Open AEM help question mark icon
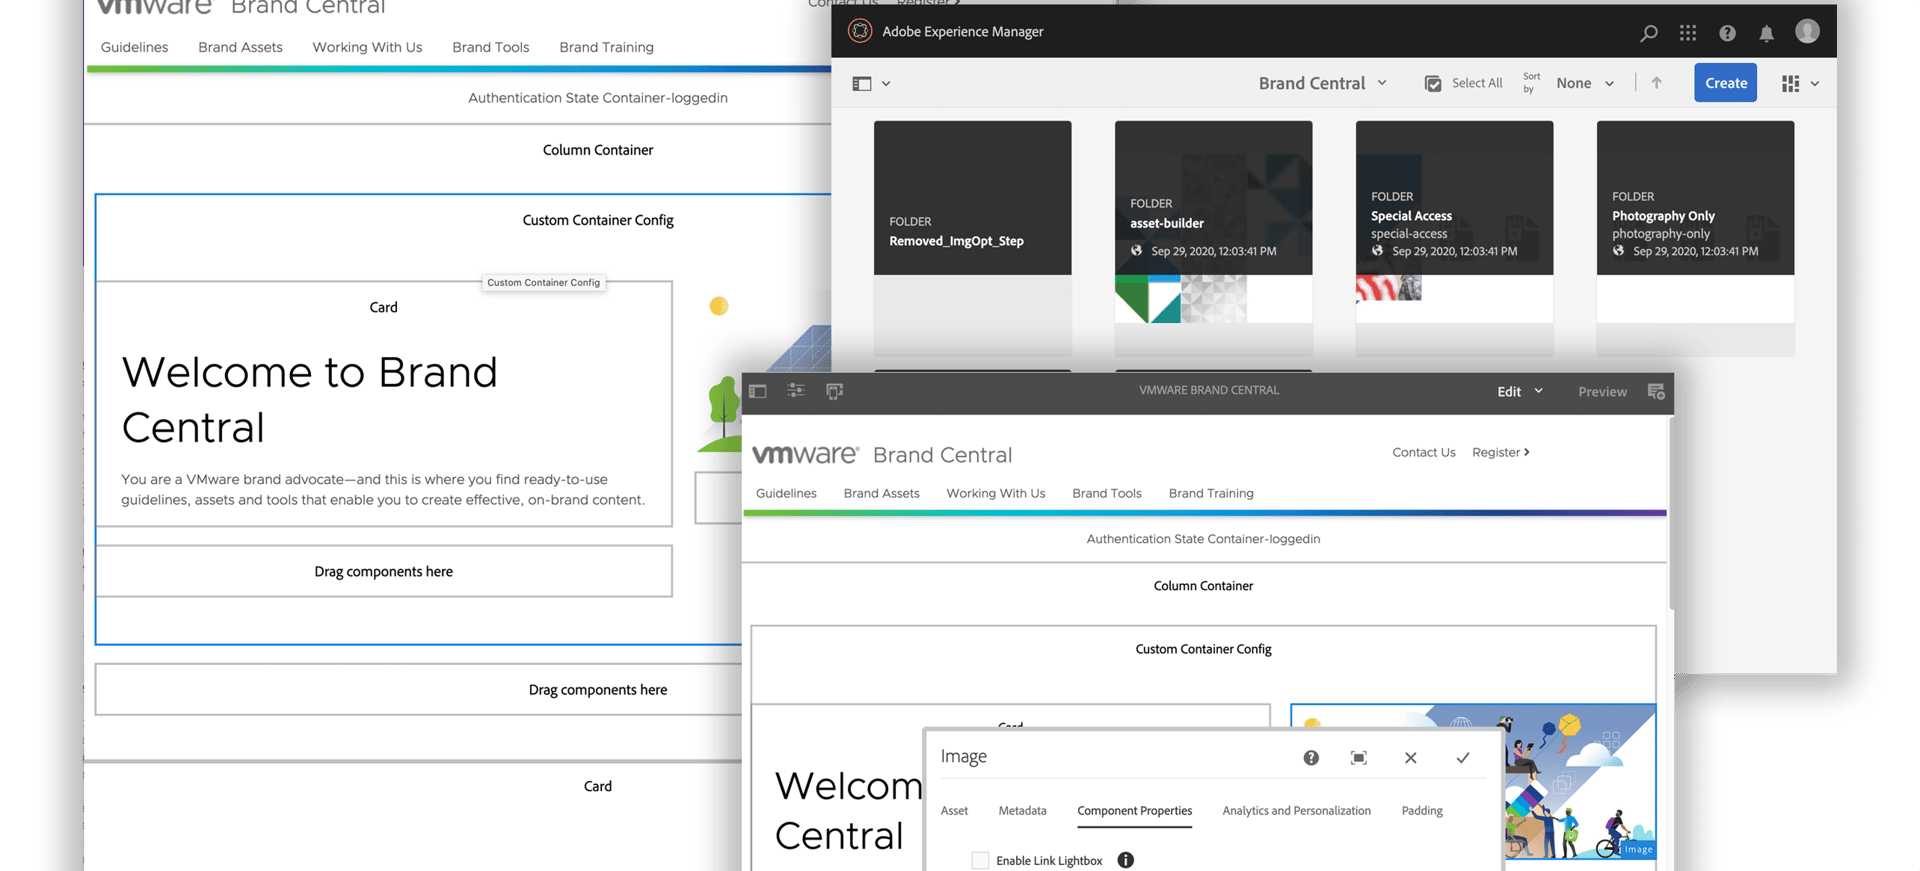The height and width of the screenshot is (871, 1920). pyautogui.click(x=1727, y=33)
